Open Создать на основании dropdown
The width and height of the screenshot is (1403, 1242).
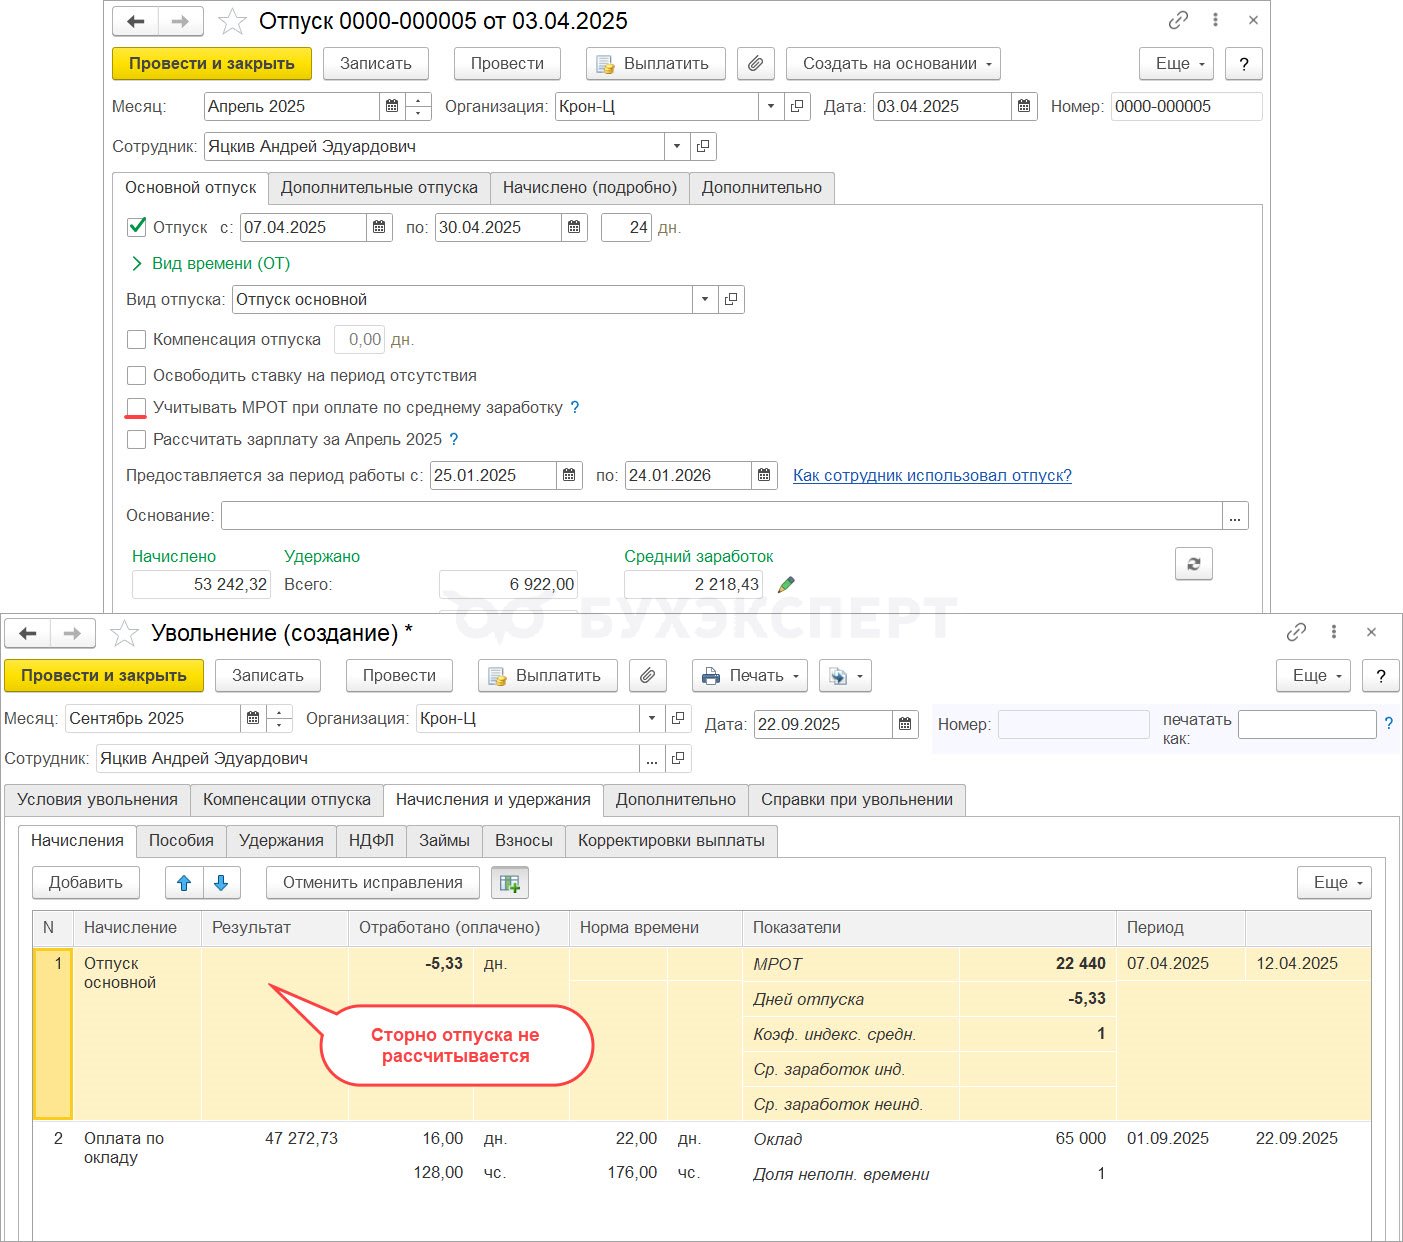pos(893,64)
